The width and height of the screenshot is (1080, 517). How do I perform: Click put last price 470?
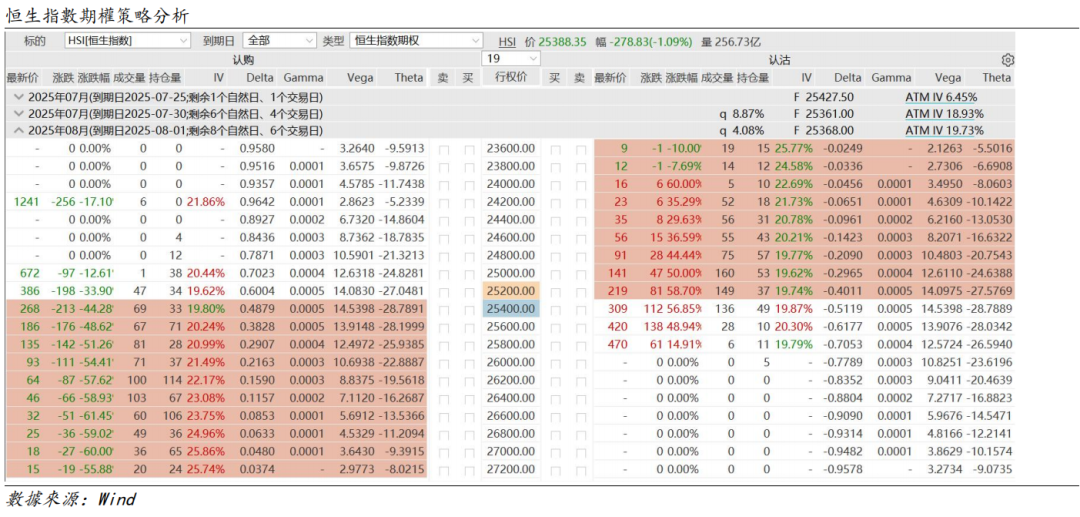click(618, 345)
